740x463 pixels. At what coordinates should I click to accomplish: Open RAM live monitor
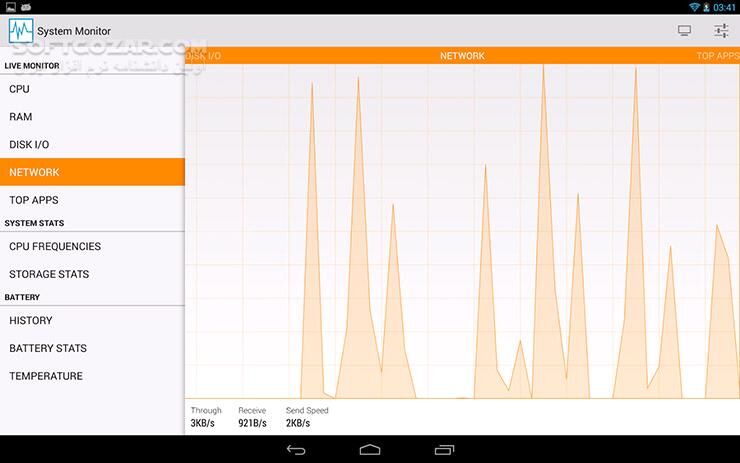click(x=92, y=117)
